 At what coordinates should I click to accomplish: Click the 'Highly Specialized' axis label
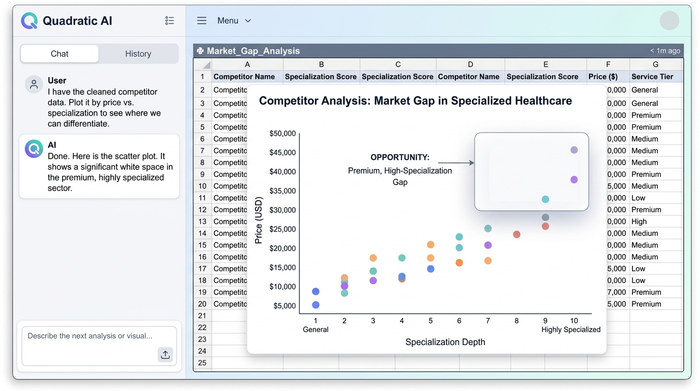click(571, 330)
